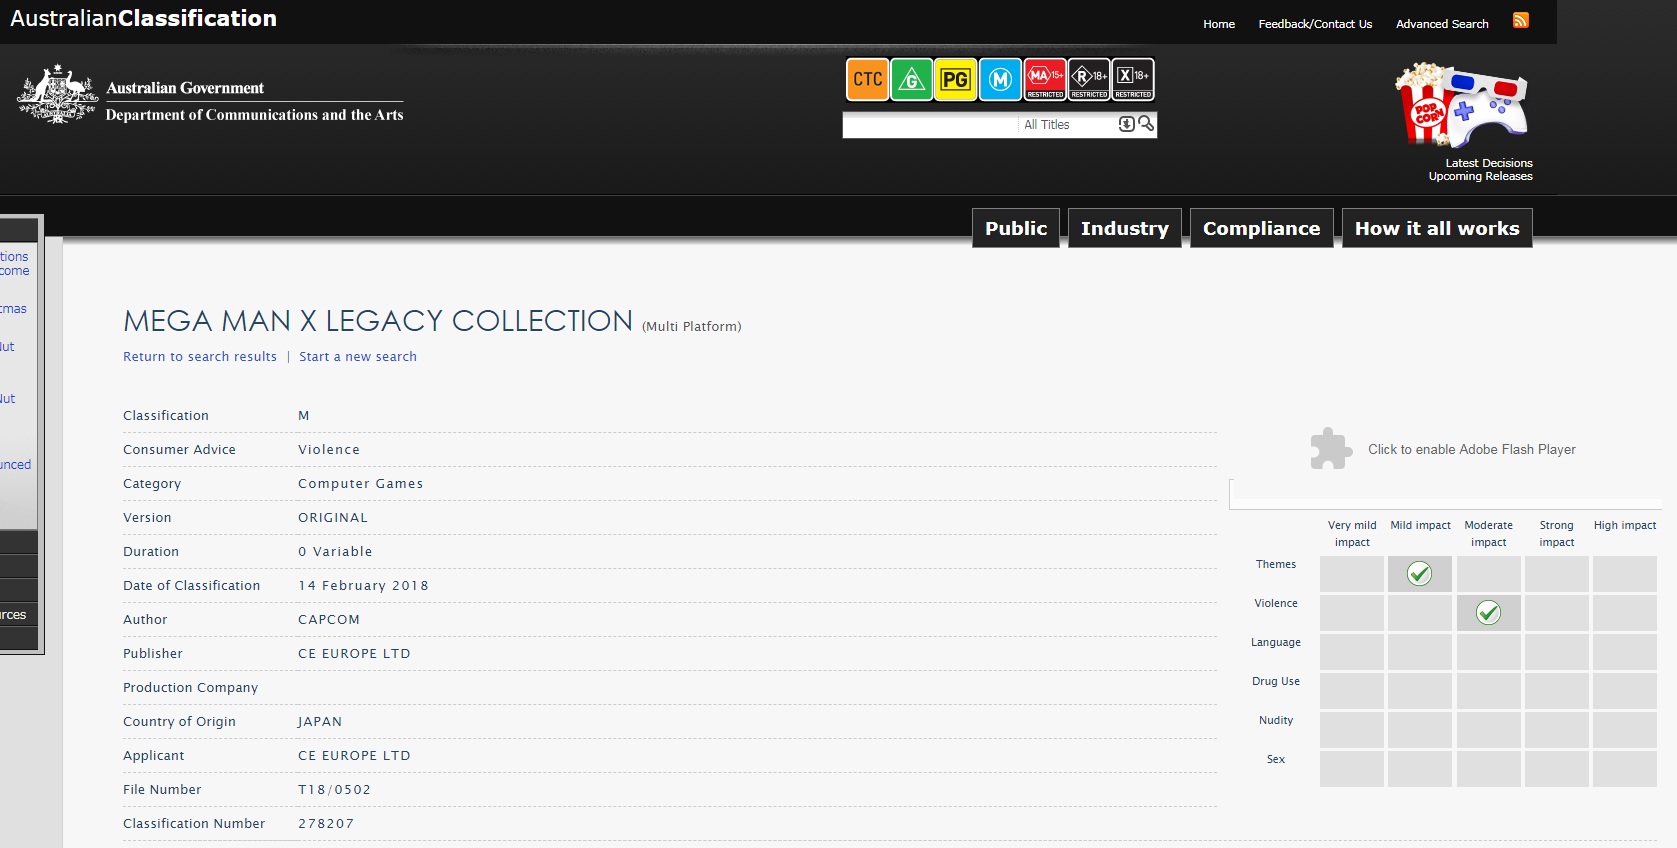Image resolution: width=1677 pixels, height=848 pixels.
Task: Click the Language row label in impact table
Action: coord(1276,642)
